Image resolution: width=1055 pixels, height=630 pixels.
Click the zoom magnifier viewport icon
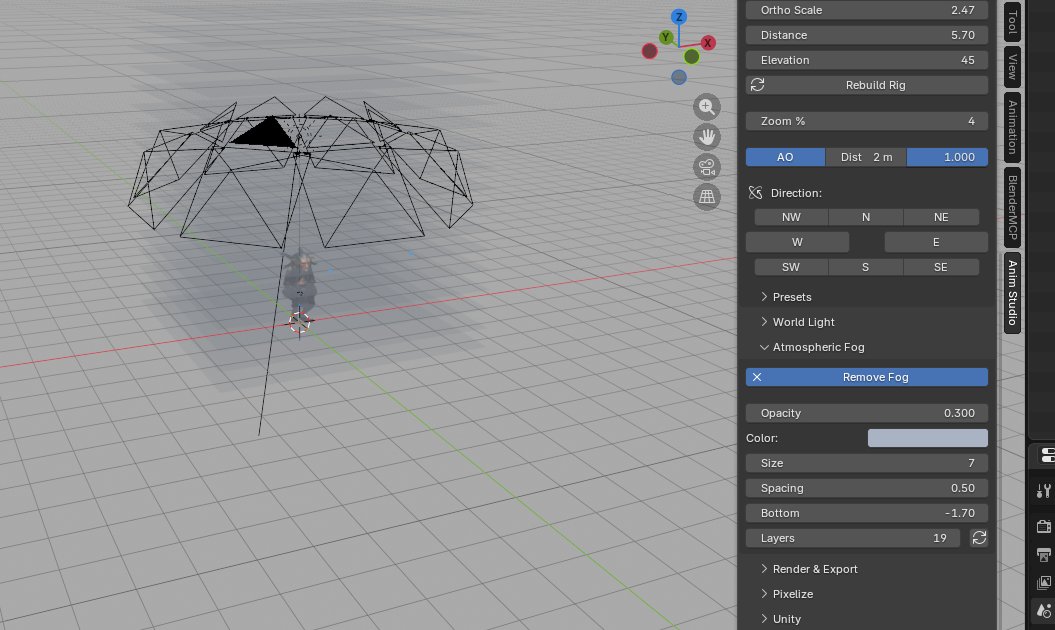[x=706, y=107]
